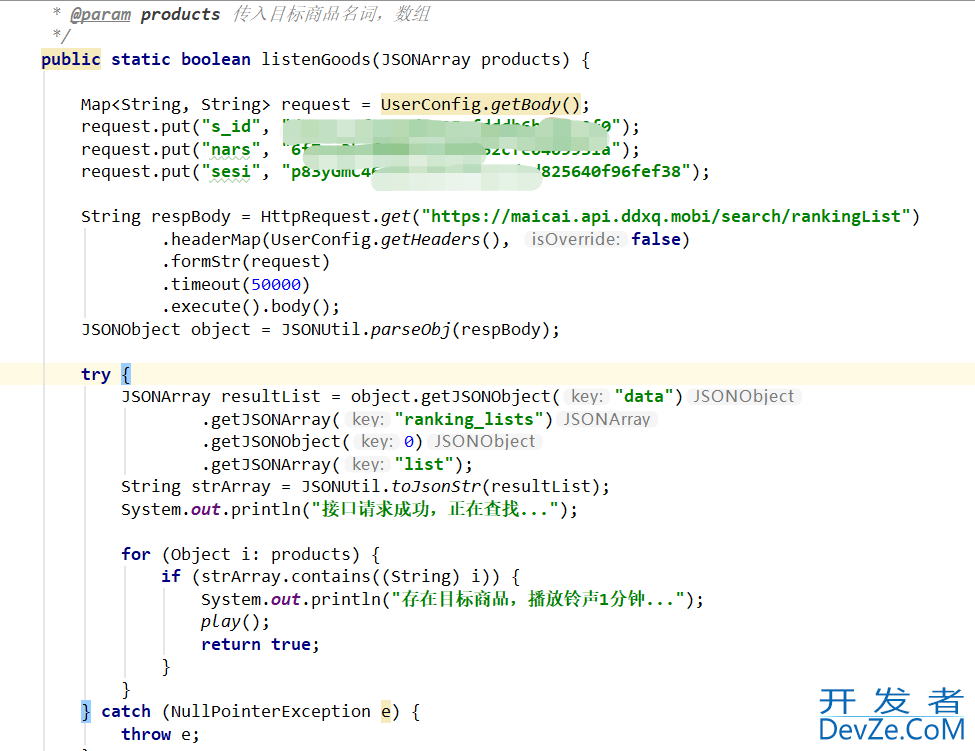The height and width of the screenshot is (751, 975).
Task: Click the @param tag in the Javadoc comment
Action: 100,14
